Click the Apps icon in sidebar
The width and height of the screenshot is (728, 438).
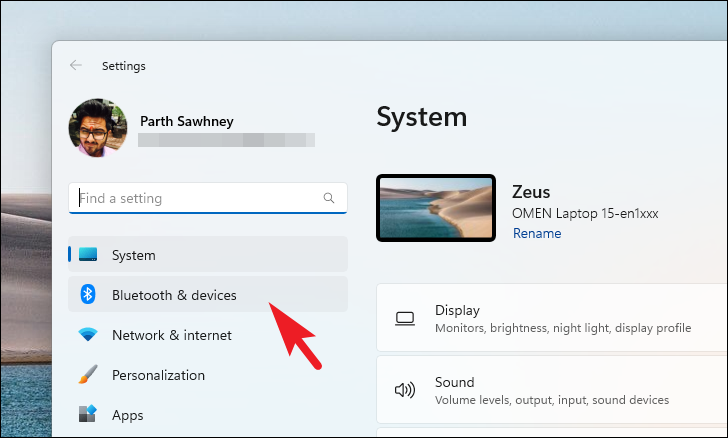[x=88, y=414]
